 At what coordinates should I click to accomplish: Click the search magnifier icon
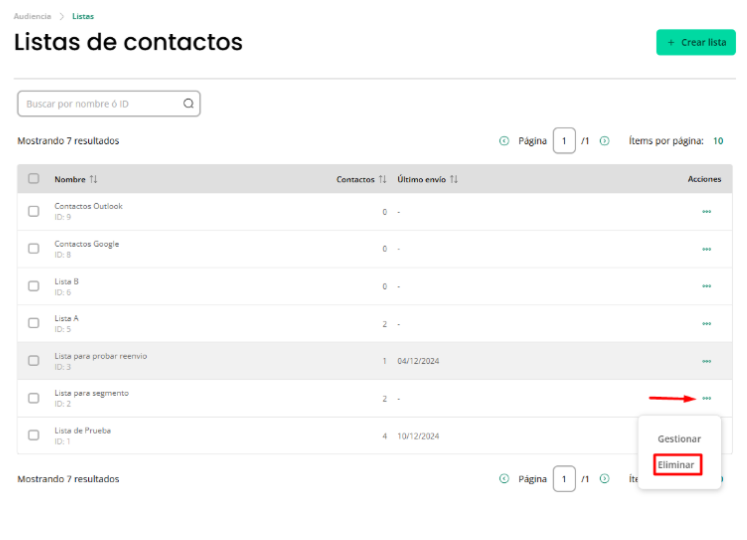pos(189,103)
